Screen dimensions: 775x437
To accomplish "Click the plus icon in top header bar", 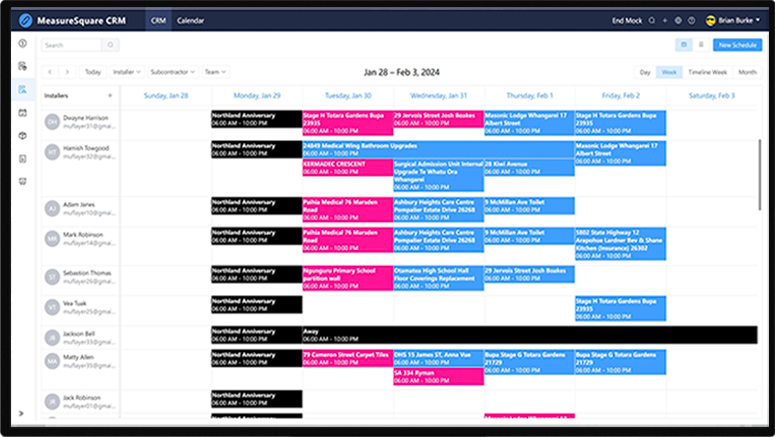I will (x=665, y=20).
